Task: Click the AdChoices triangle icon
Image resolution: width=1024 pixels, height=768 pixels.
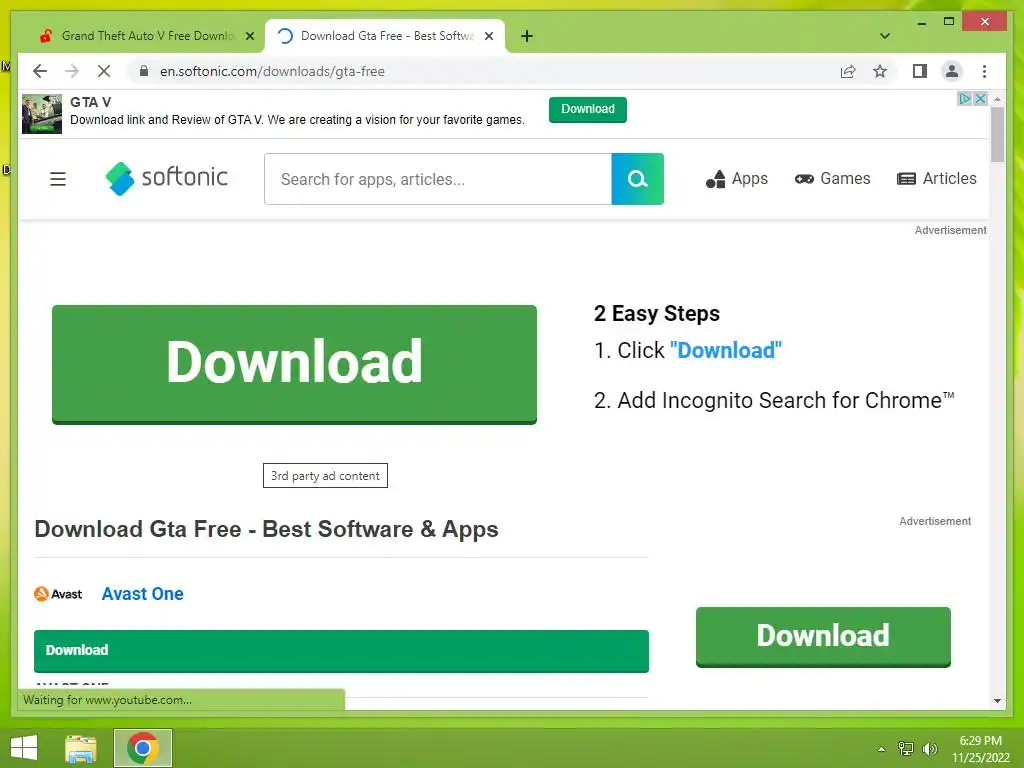Action: click(965, 99)
